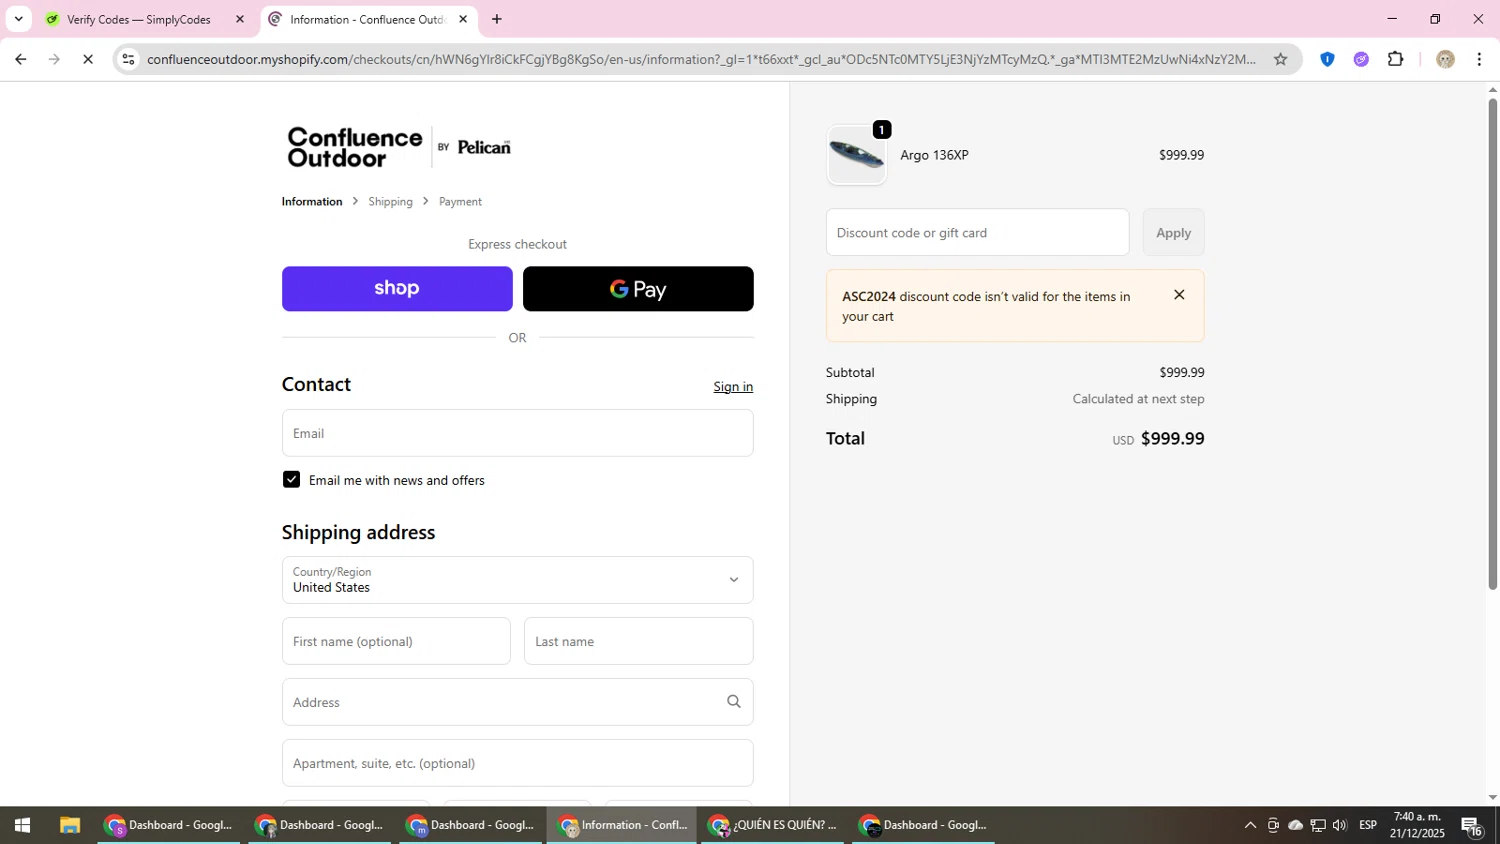This screenshot has width=1500, height=844.
Task: Click the Argo 136XP kayak thumbnail
Action: (x=856, y=155)
